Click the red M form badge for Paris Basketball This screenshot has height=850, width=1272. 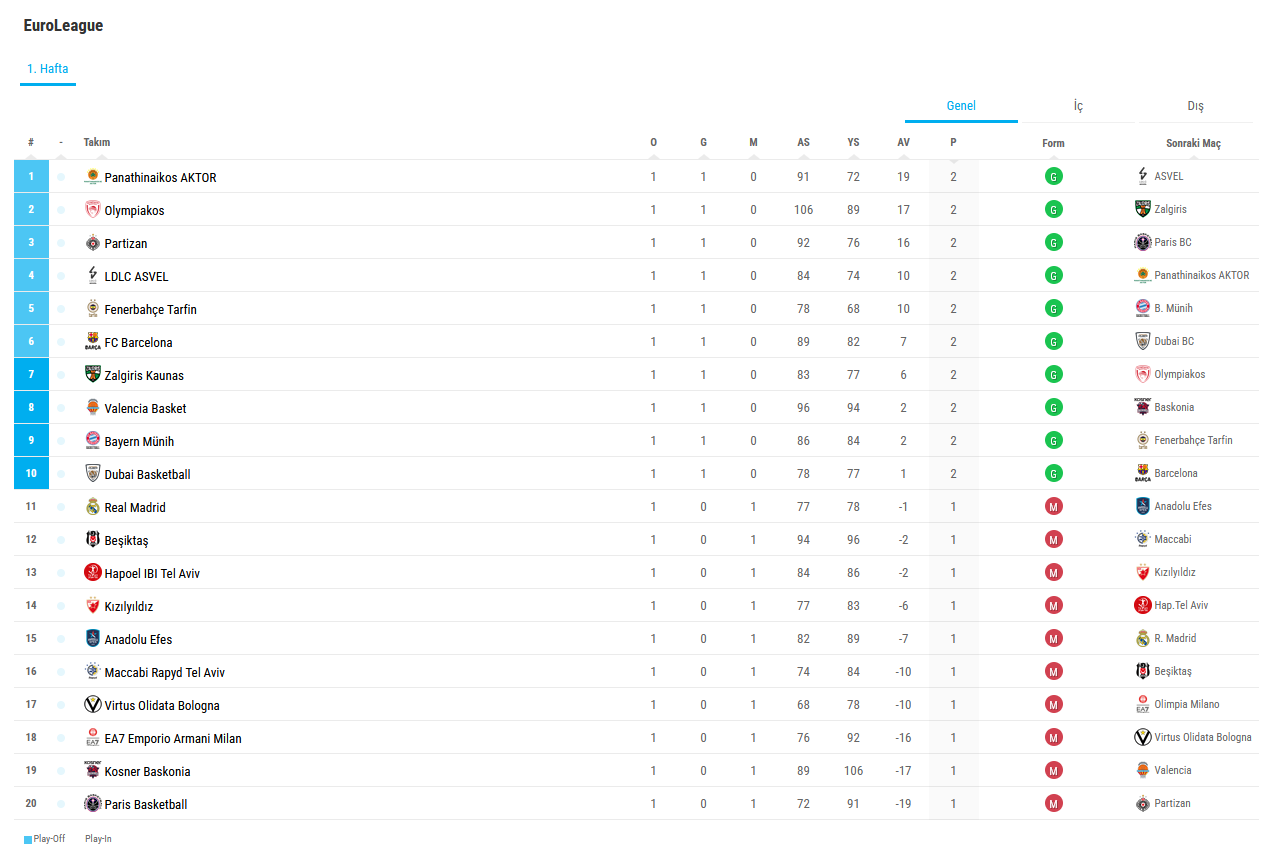click(1053, 803)
